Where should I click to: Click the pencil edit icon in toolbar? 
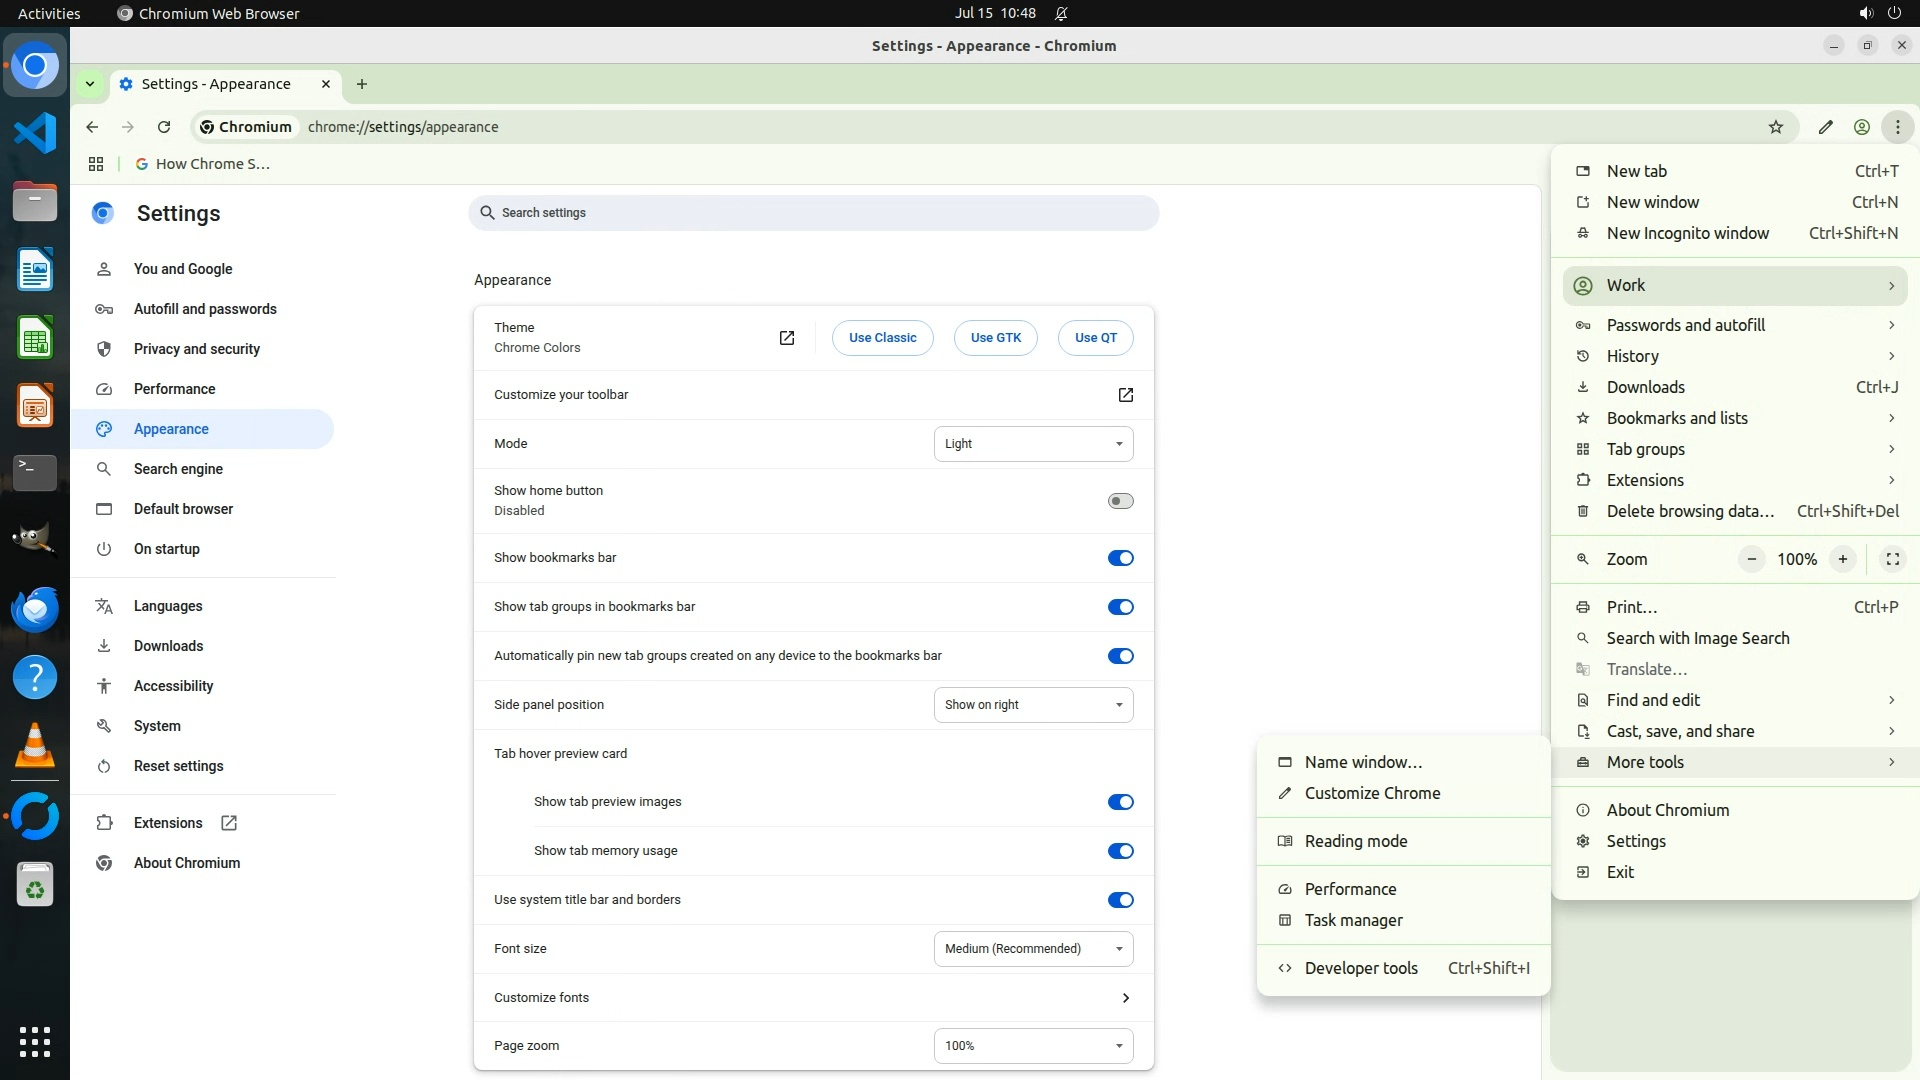coord(1826,127)
